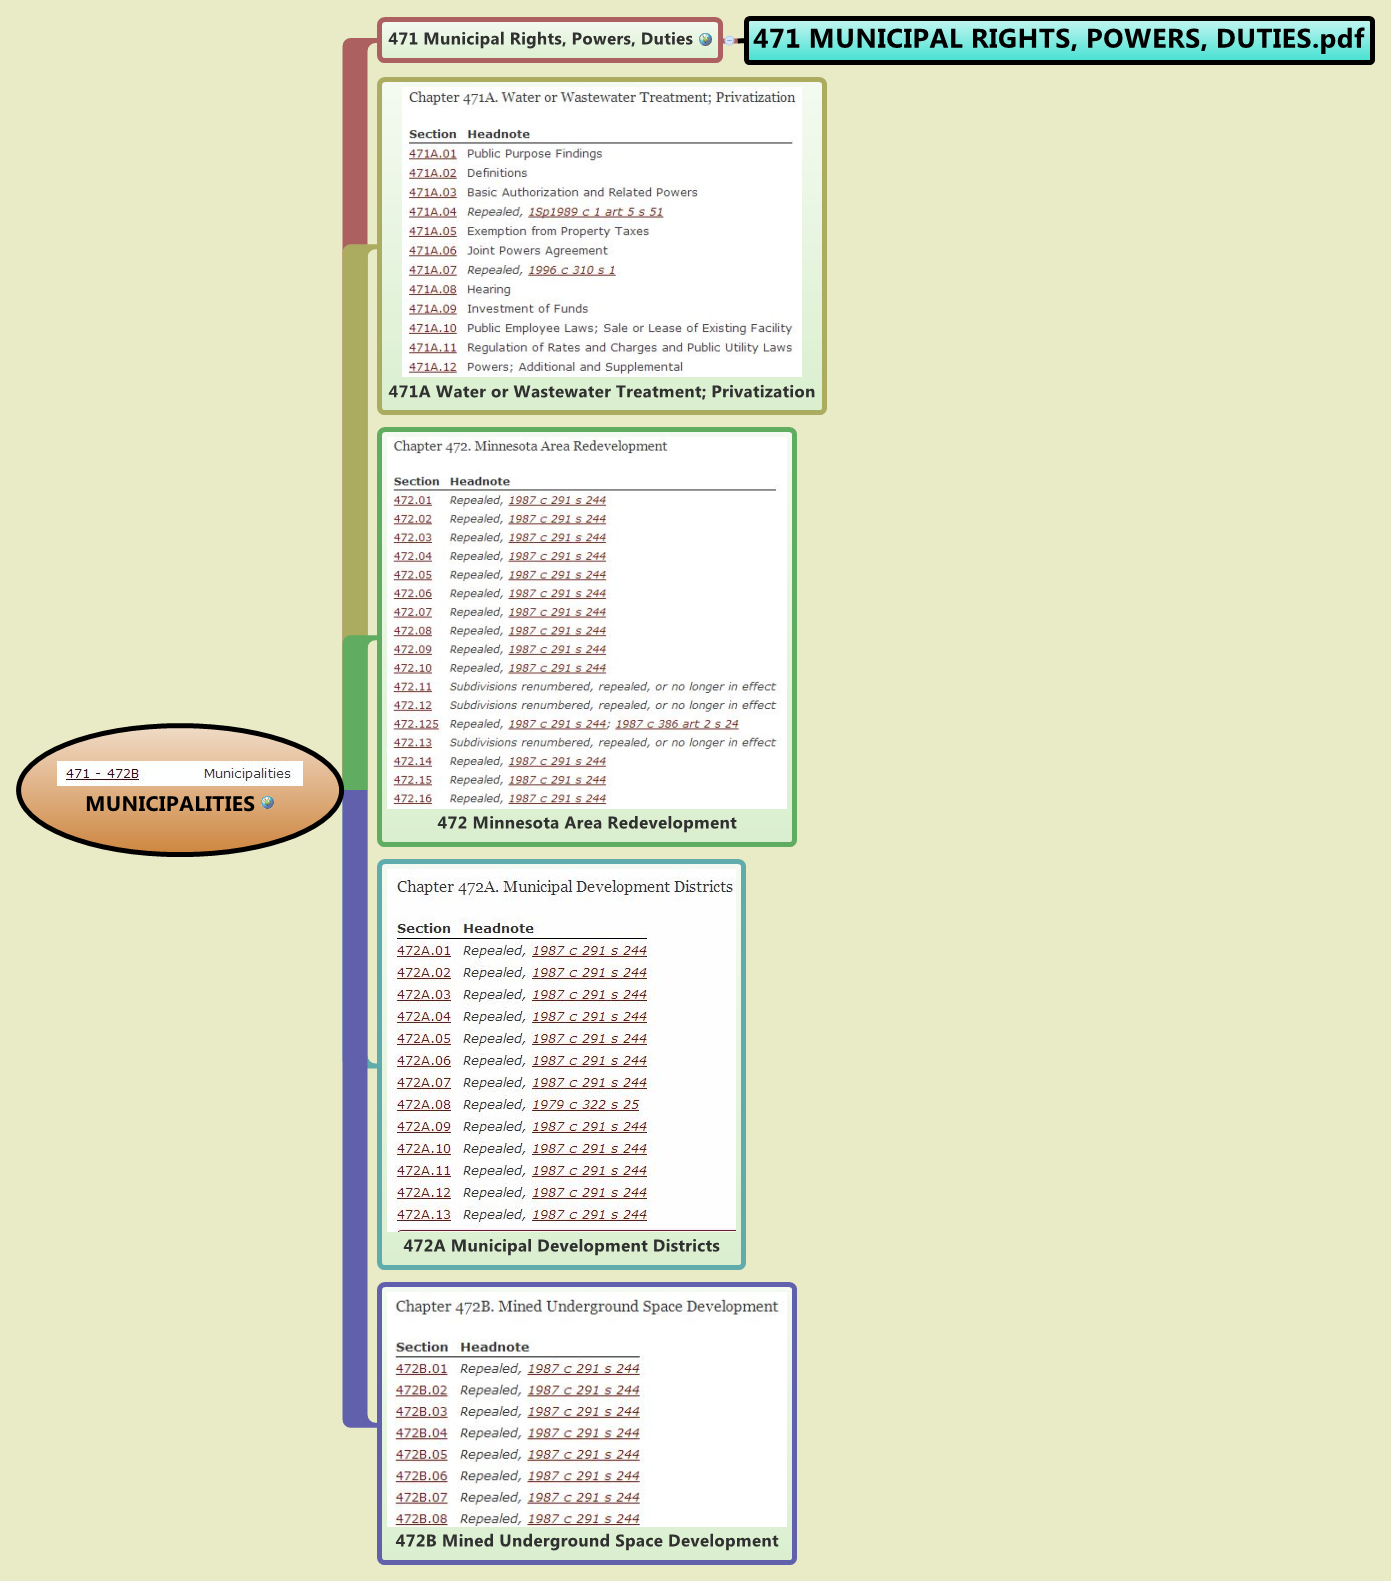
Task: Select the 472B Mined Underground Space Development label
Action: [587, 1541]
